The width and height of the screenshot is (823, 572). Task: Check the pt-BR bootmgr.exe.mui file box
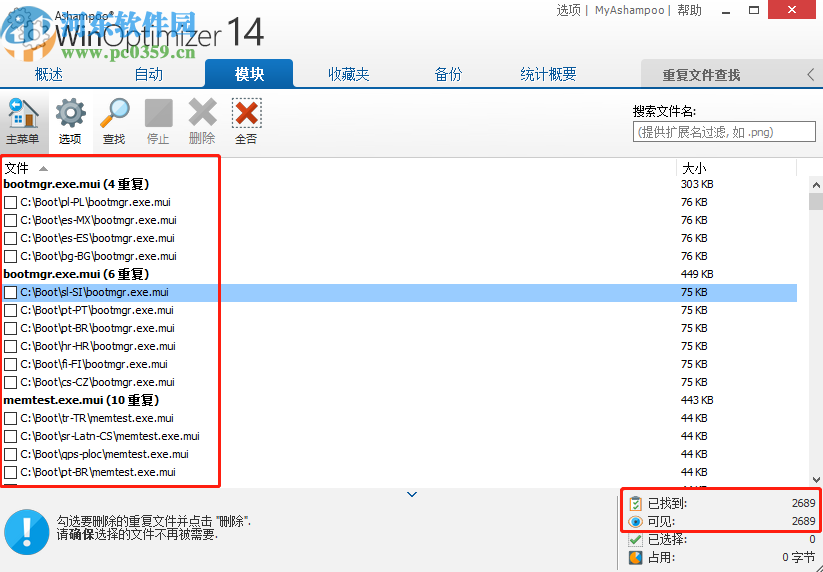pos(10,329)
